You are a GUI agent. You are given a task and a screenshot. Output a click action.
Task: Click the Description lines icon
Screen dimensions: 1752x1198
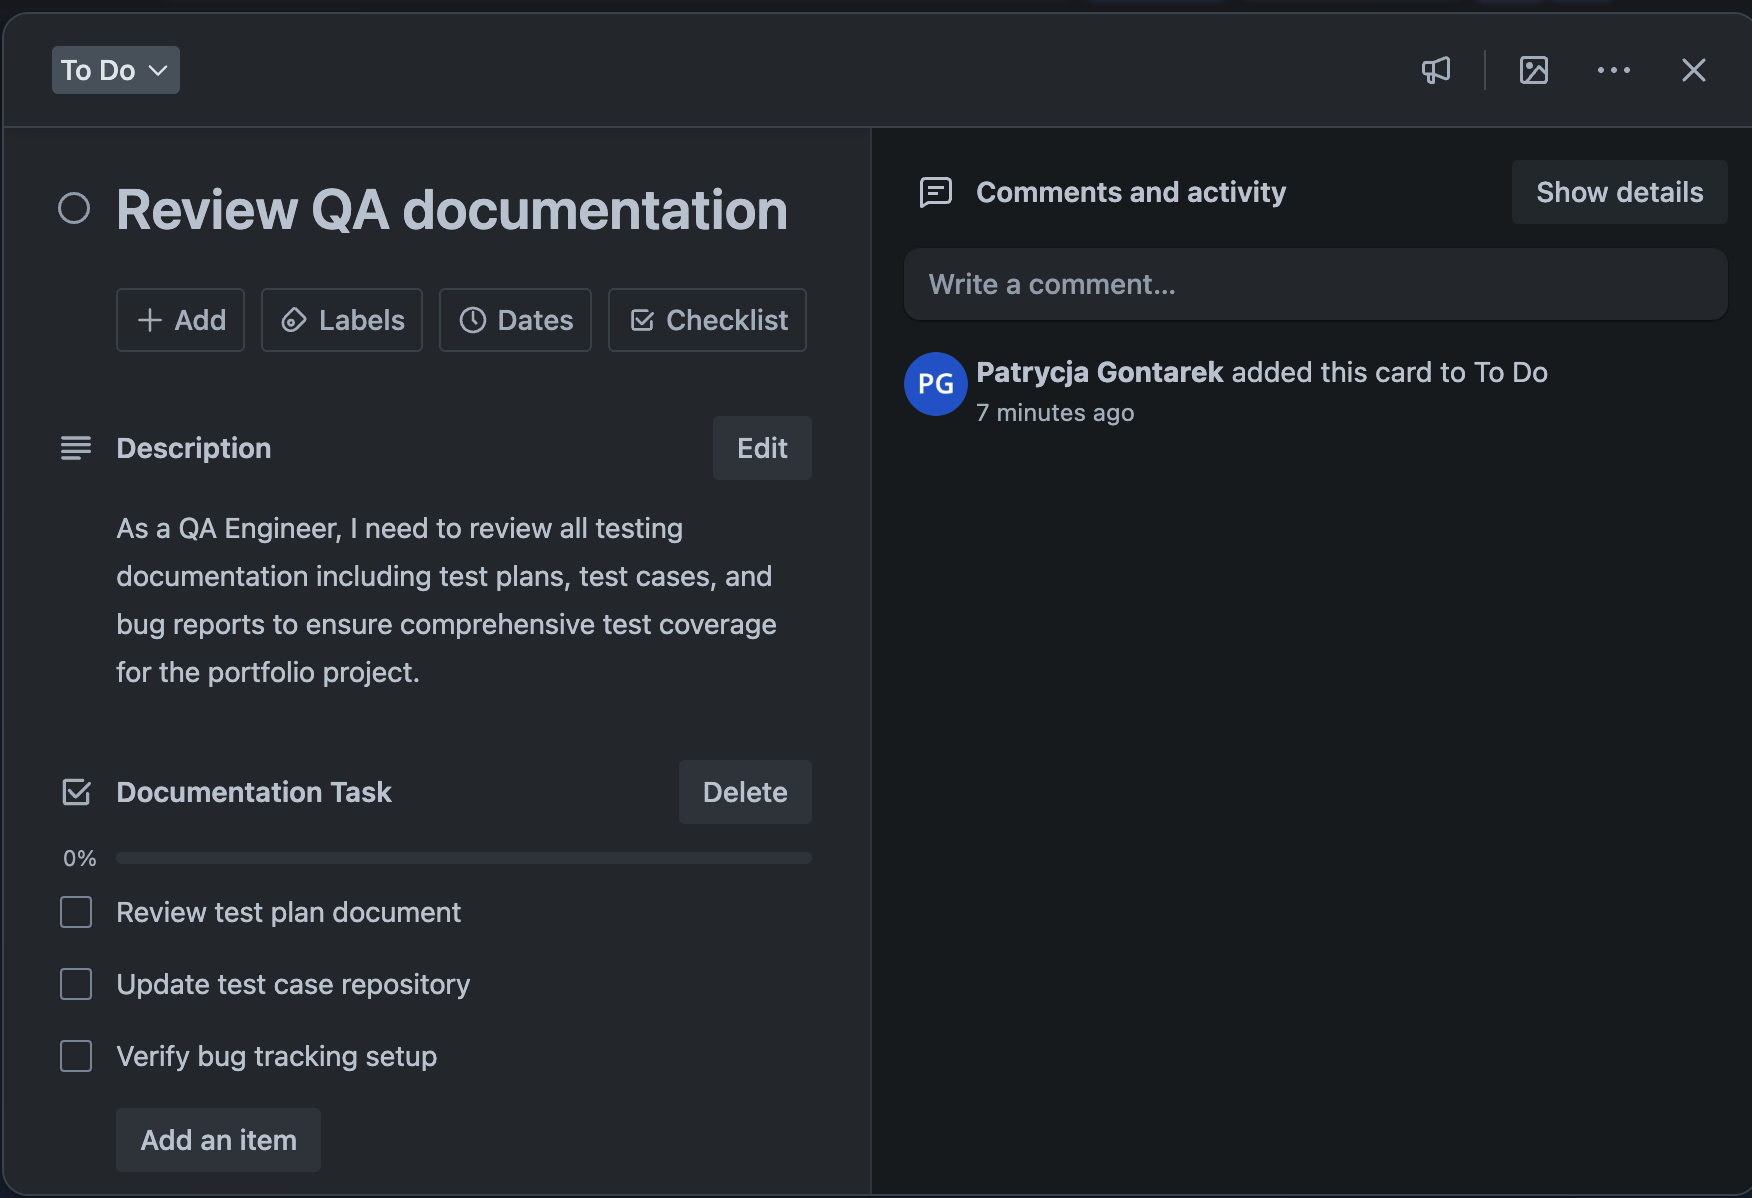[x=76, y=448]
